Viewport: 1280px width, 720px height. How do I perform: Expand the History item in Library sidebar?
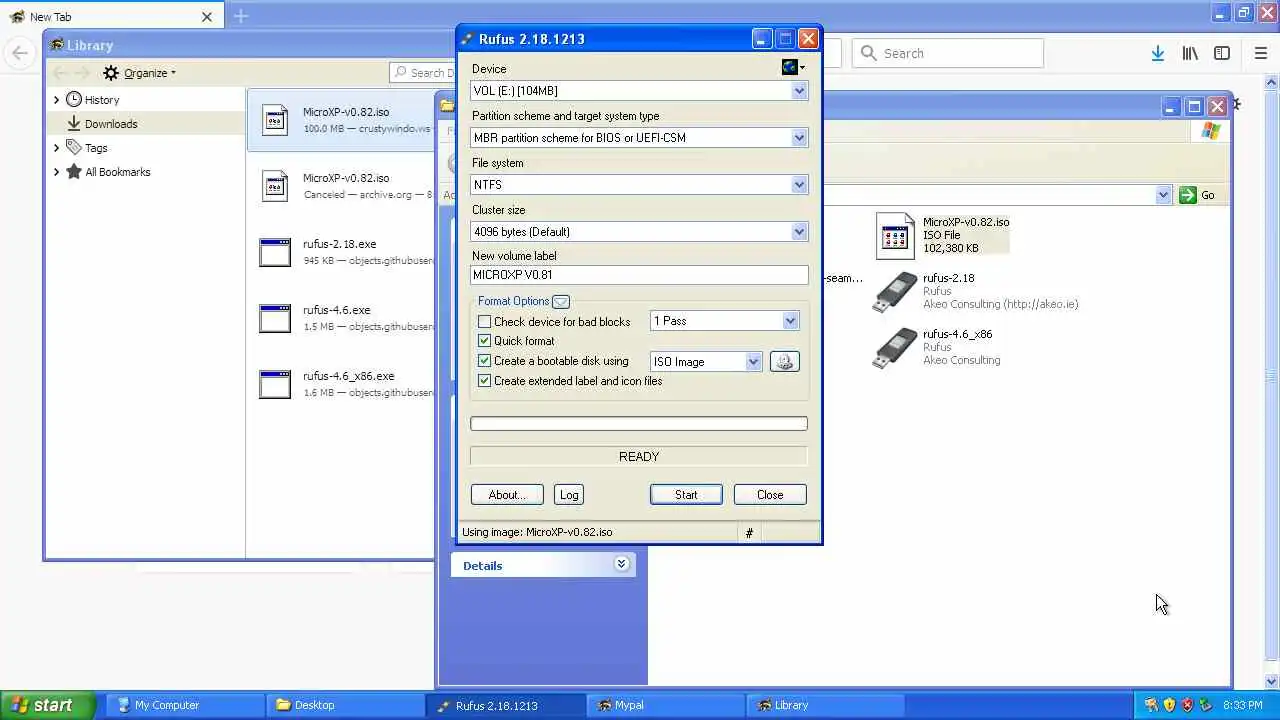(57, 100)
